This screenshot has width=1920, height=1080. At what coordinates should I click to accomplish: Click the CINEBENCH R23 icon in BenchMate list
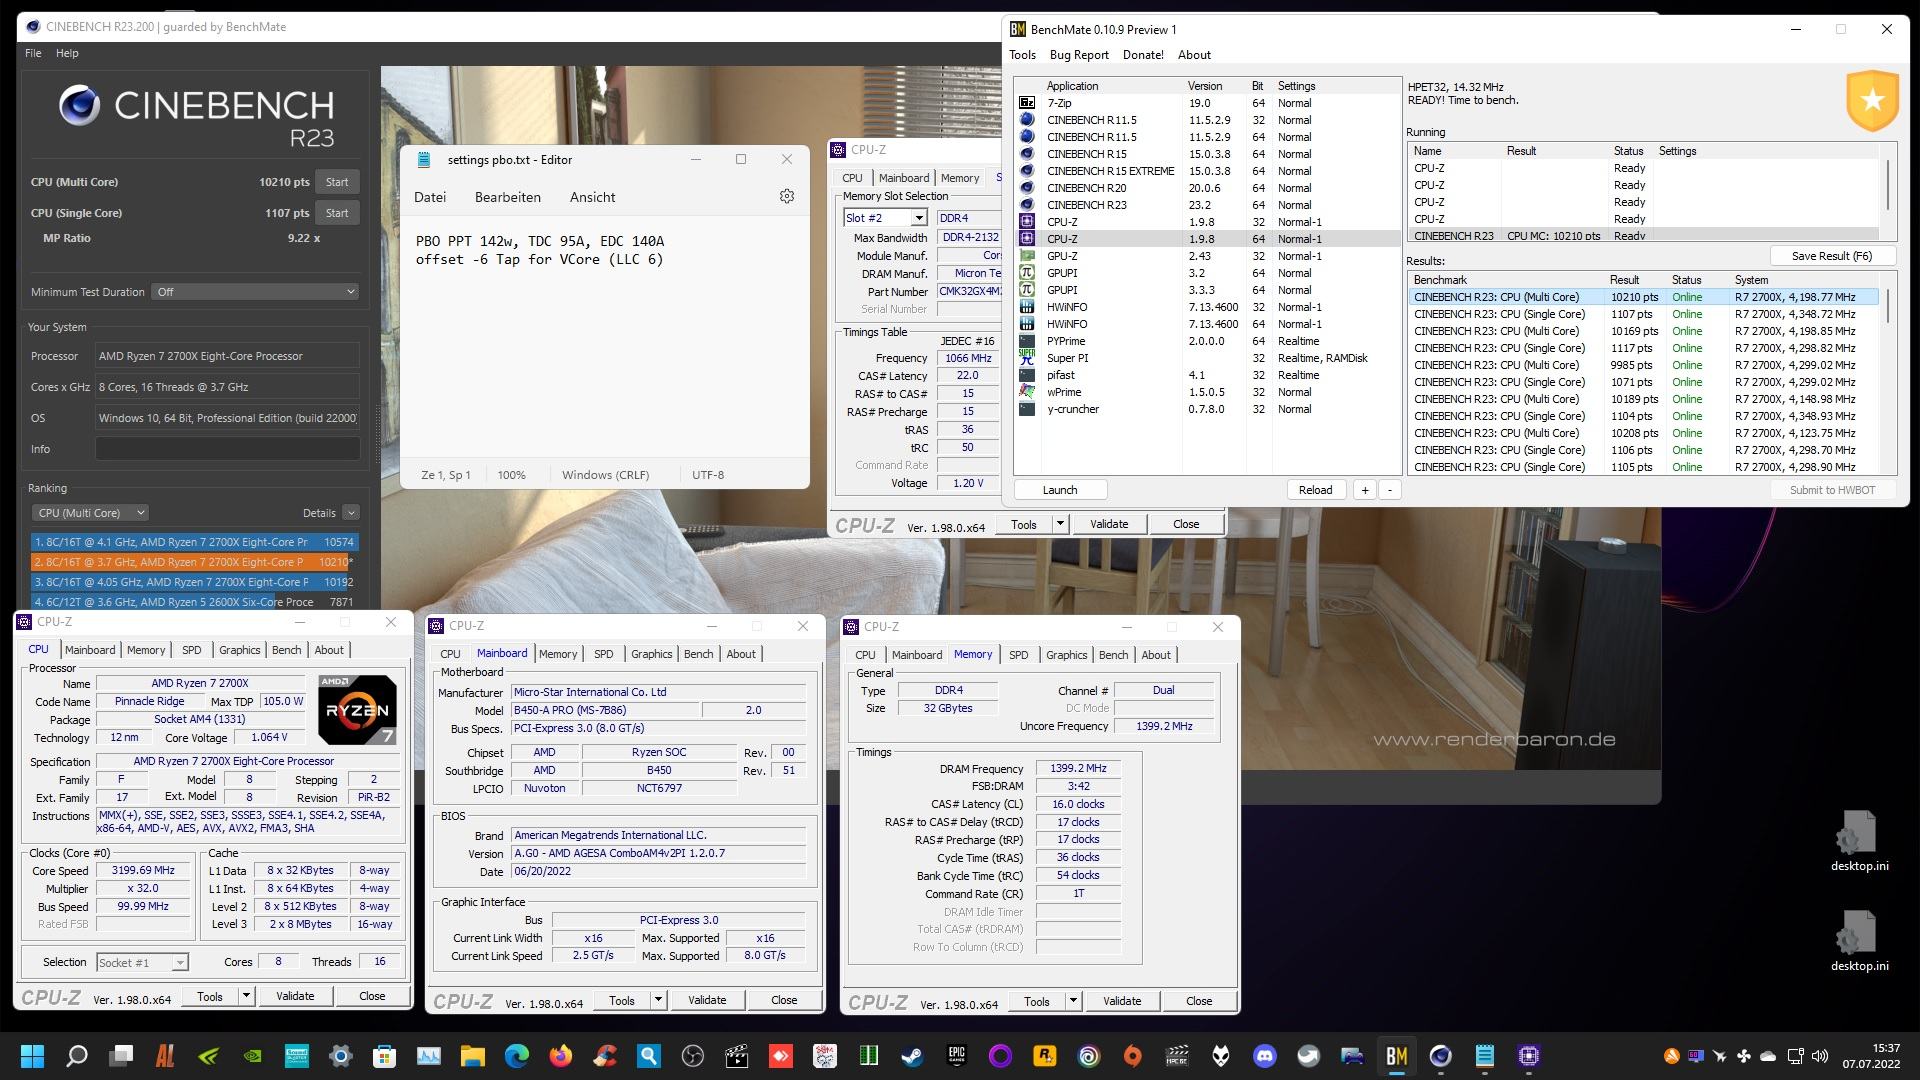(x=1026, y=205)
